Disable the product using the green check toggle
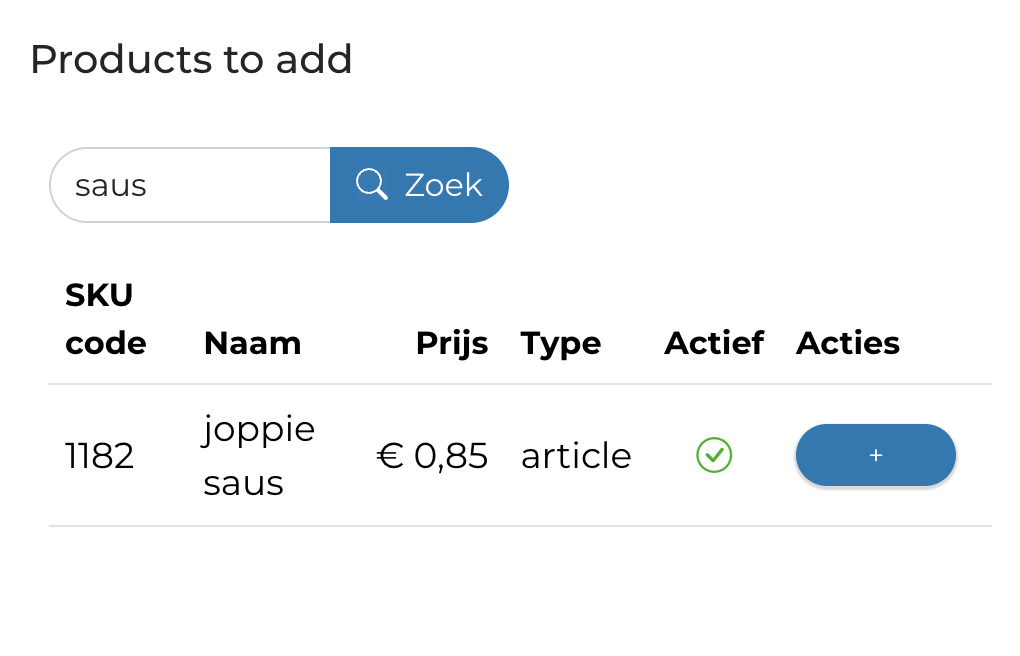 [x=713, y=455]
